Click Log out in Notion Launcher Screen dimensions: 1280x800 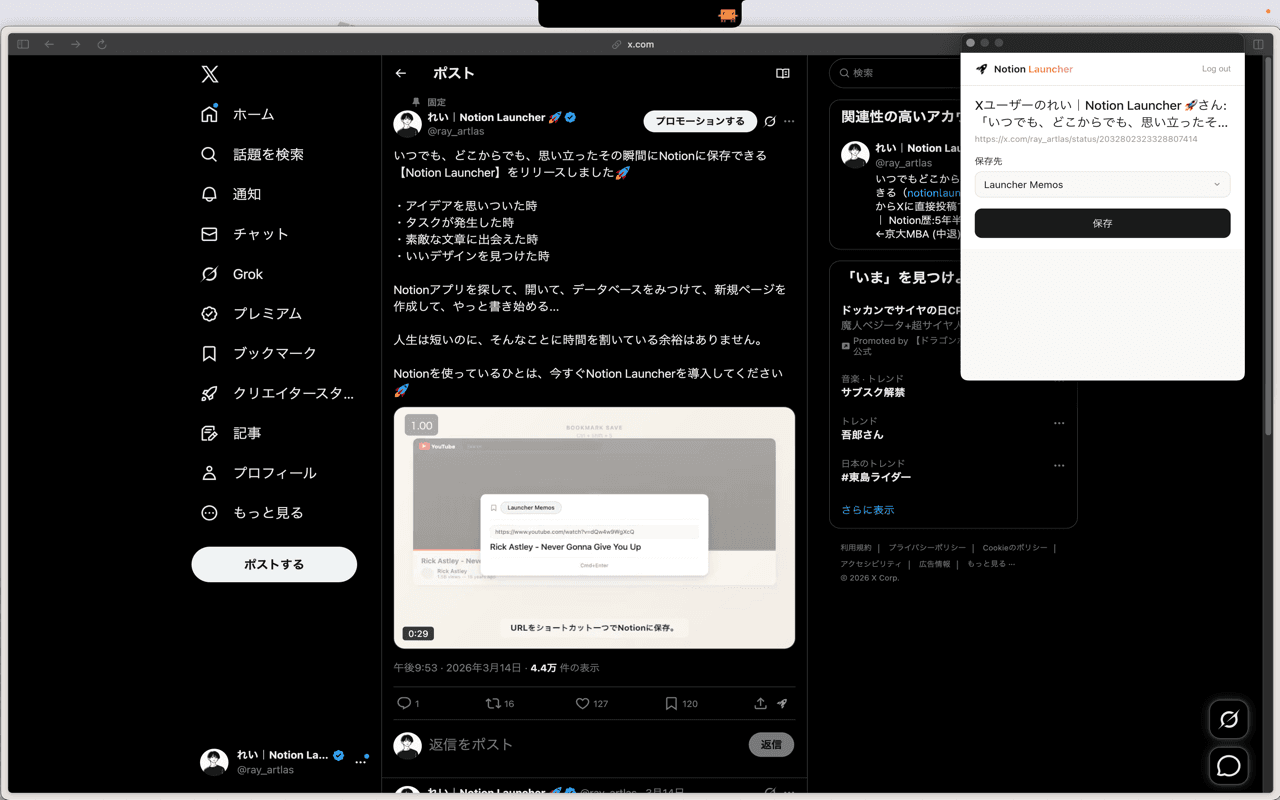pyautogui.click(x=1216, y=69)
